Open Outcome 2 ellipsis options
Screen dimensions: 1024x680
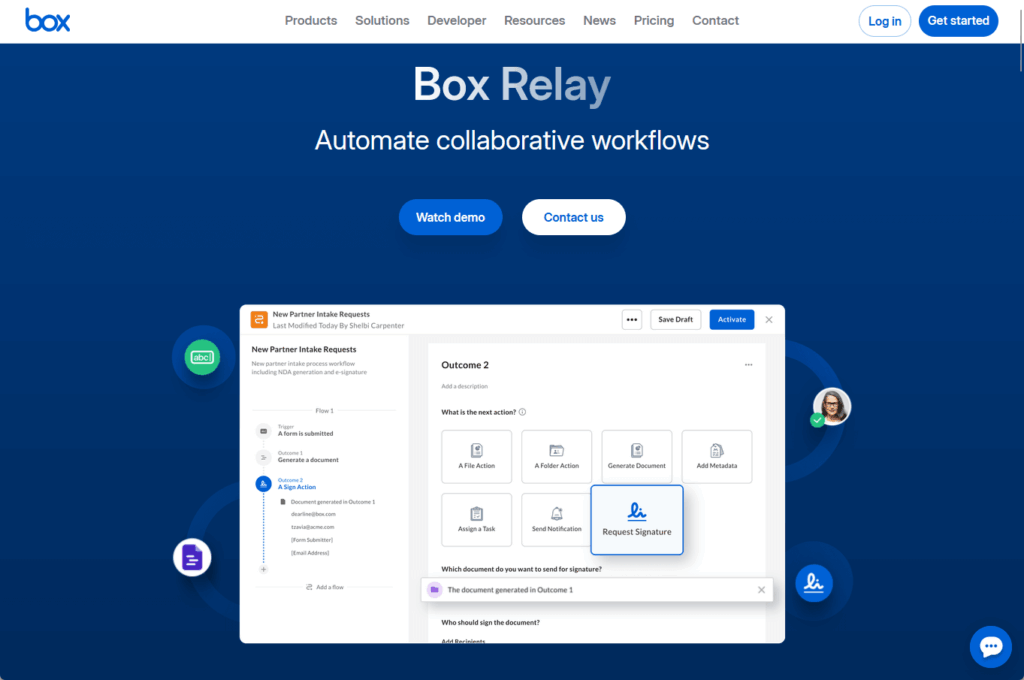point(748,364)
